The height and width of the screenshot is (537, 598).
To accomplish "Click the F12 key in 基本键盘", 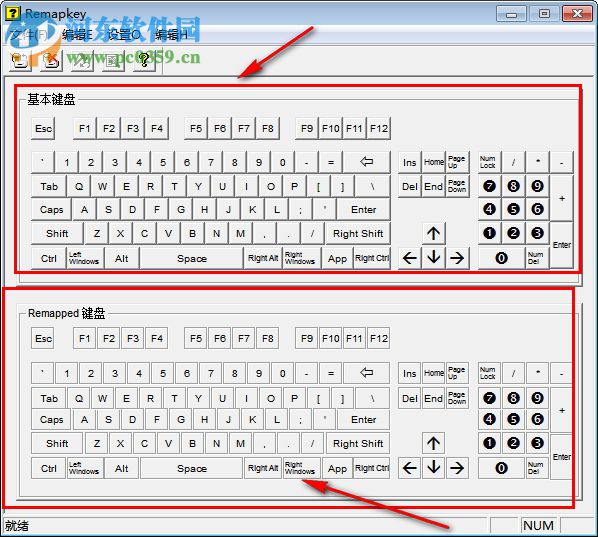I will click(x=379, y=128).
